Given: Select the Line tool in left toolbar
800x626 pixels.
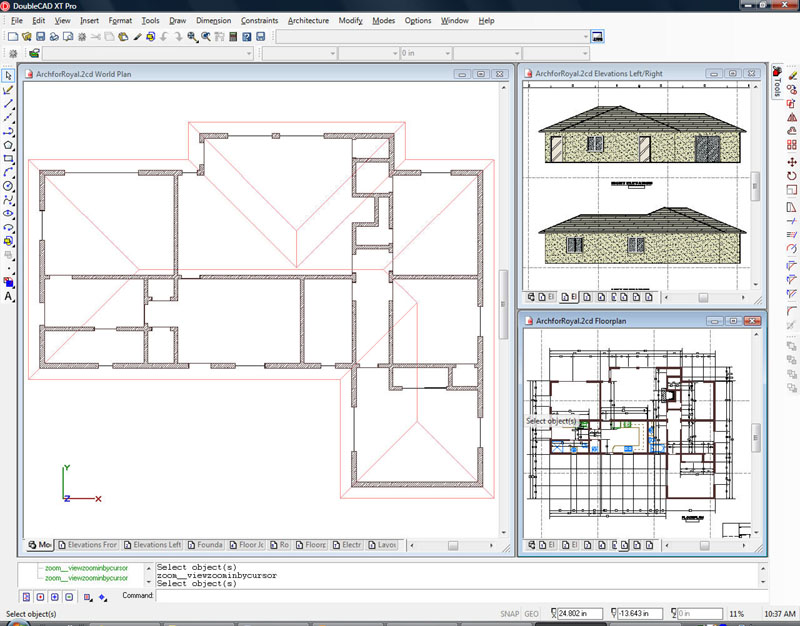Looking at the screenshot, I should (8, 104).
